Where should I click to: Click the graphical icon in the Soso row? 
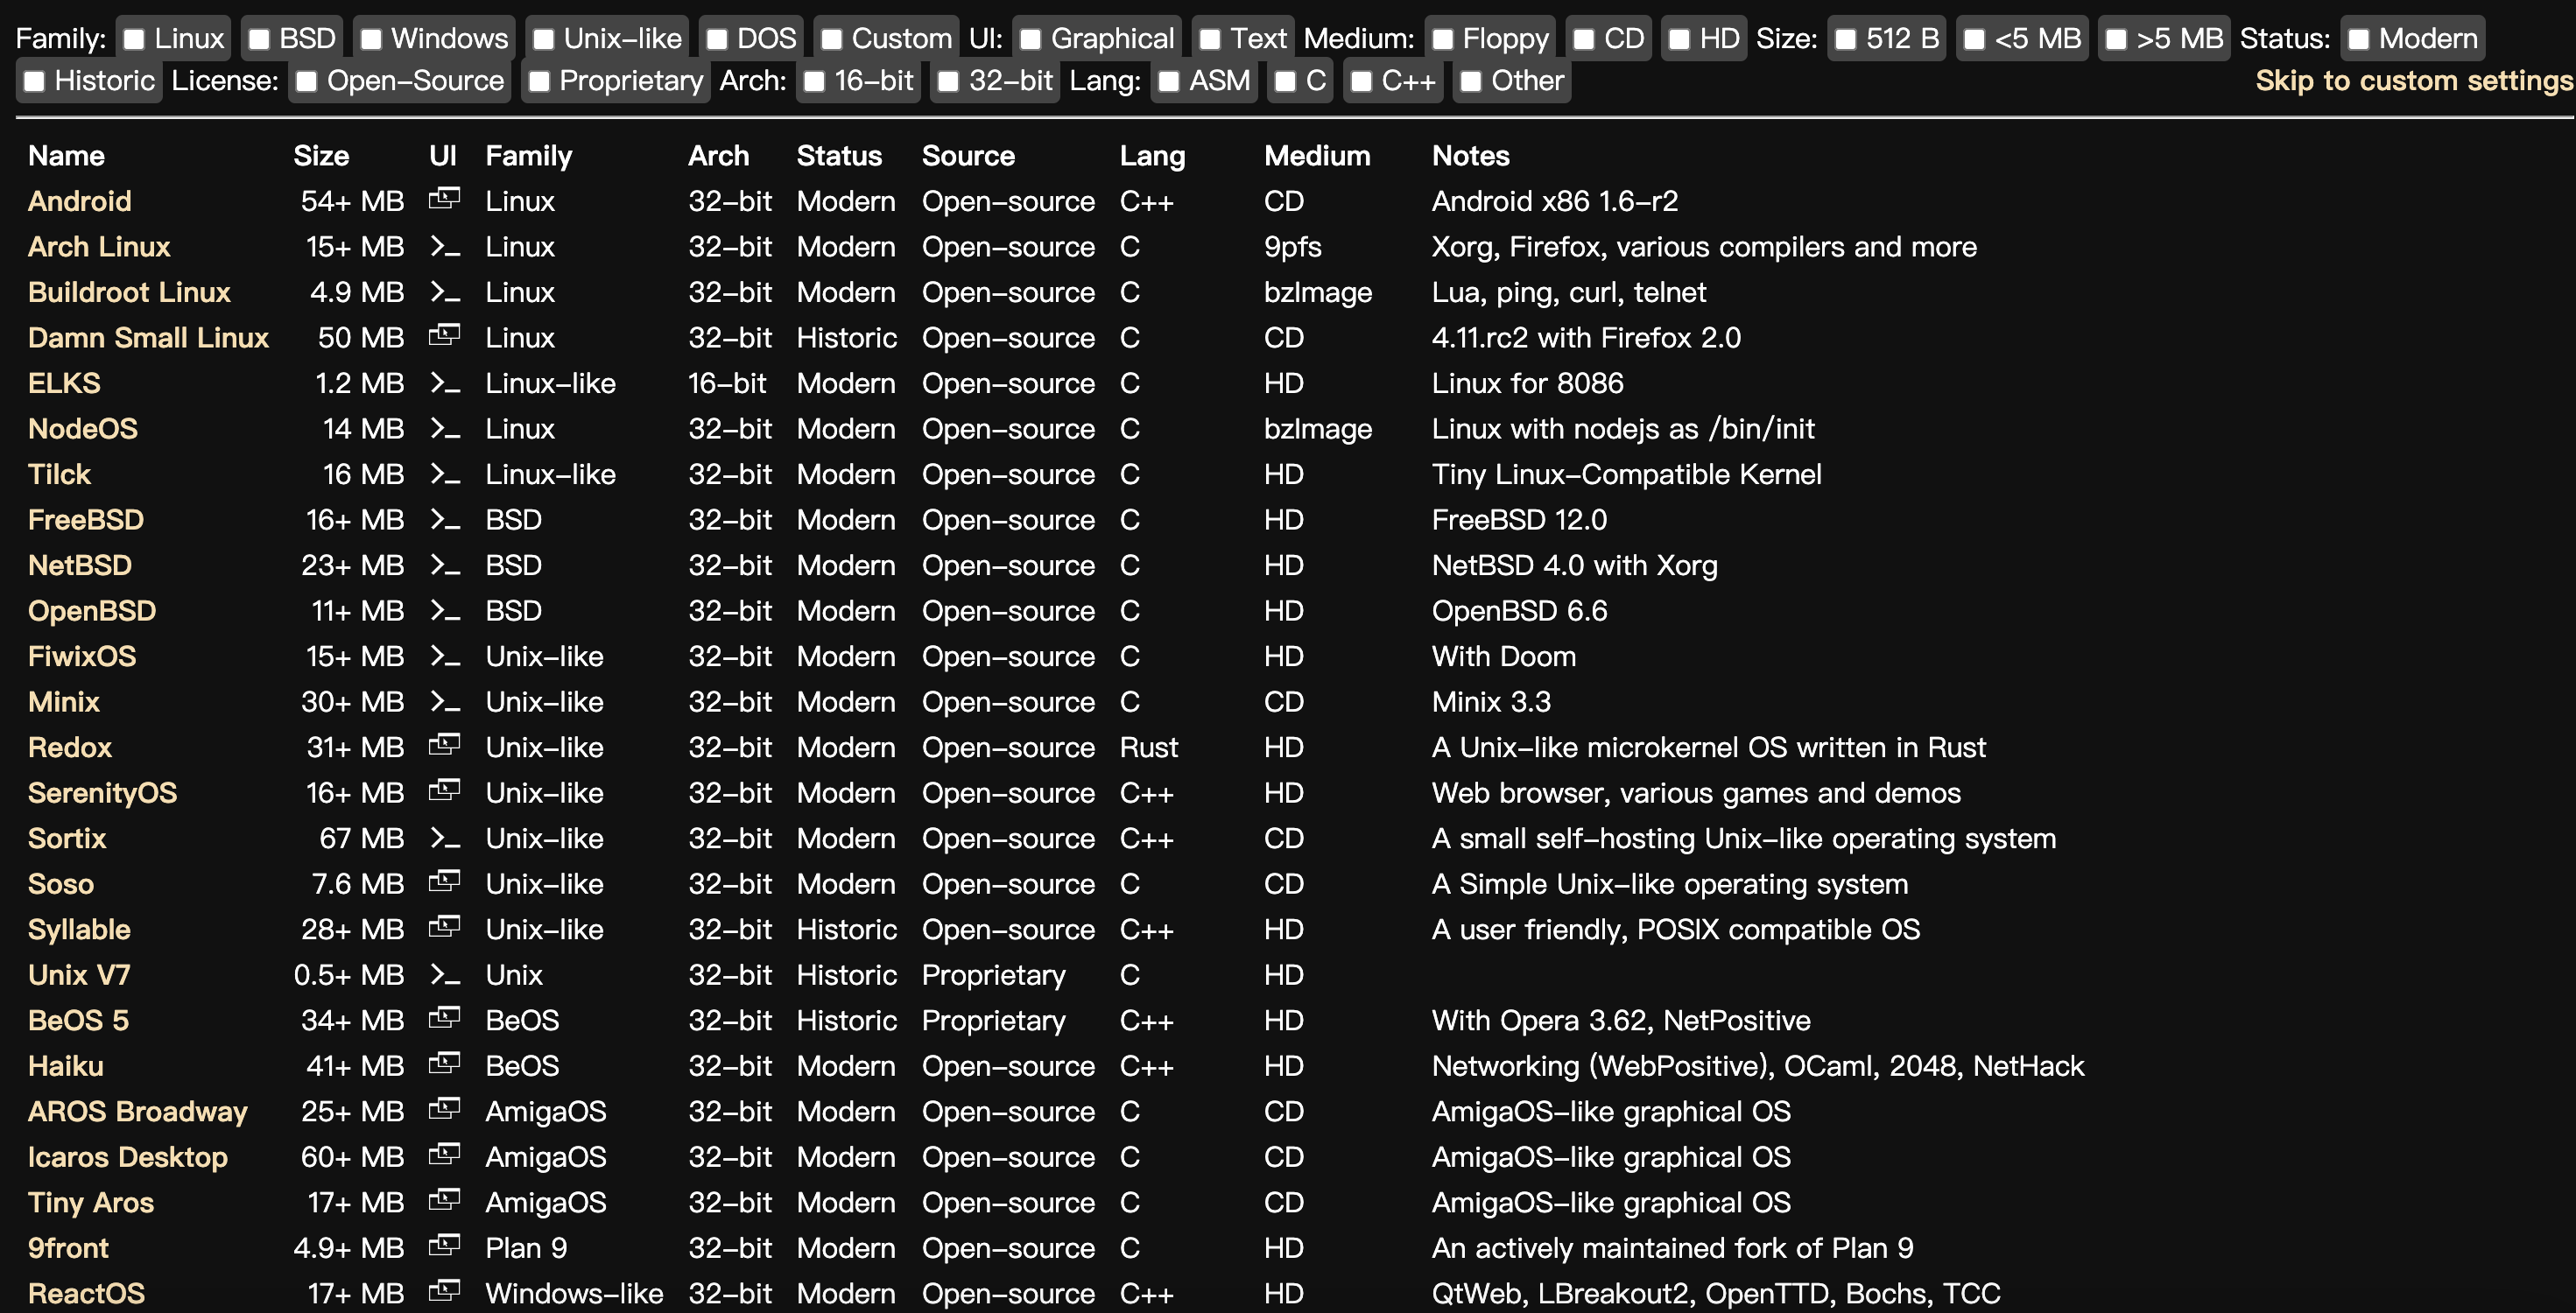coord(444,882)
